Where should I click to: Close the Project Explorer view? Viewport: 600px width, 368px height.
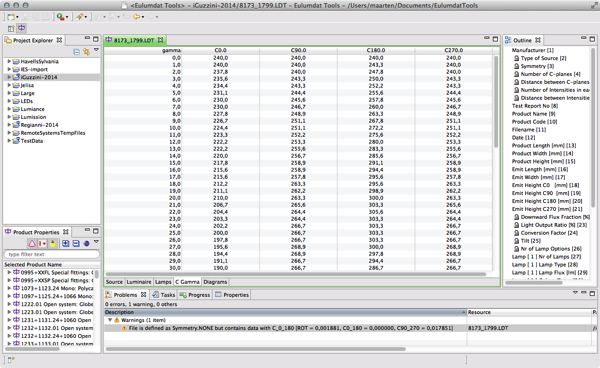(59, 40)
